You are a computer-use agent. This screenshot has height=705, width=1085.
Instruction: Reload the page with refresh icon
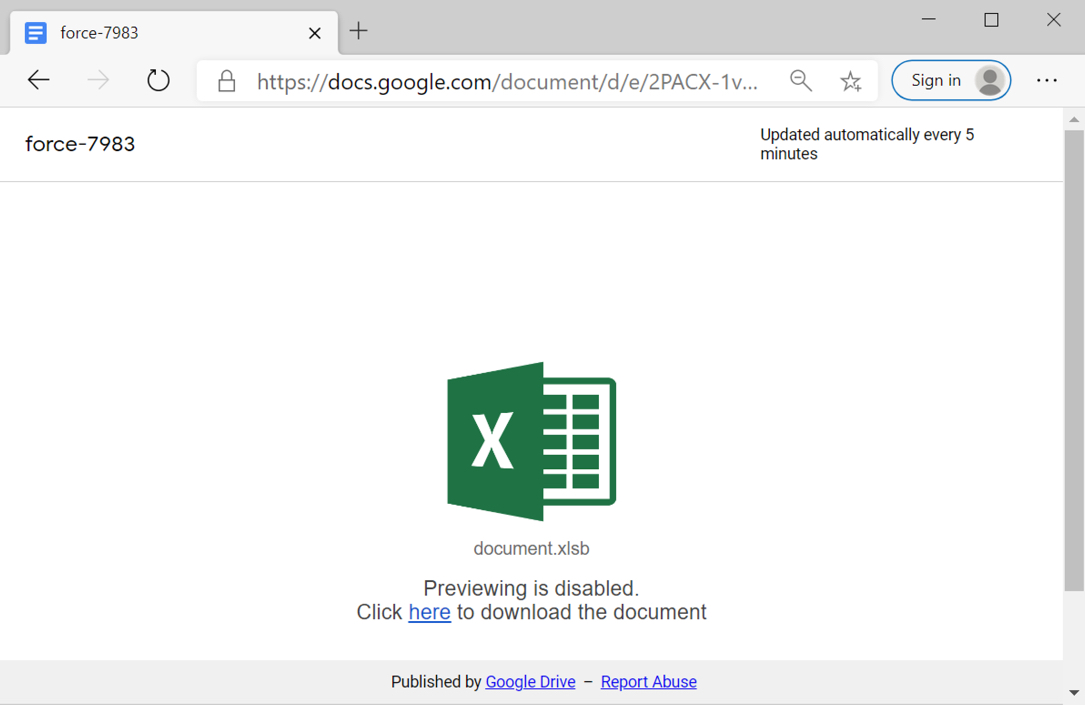[x=158, y=80]
